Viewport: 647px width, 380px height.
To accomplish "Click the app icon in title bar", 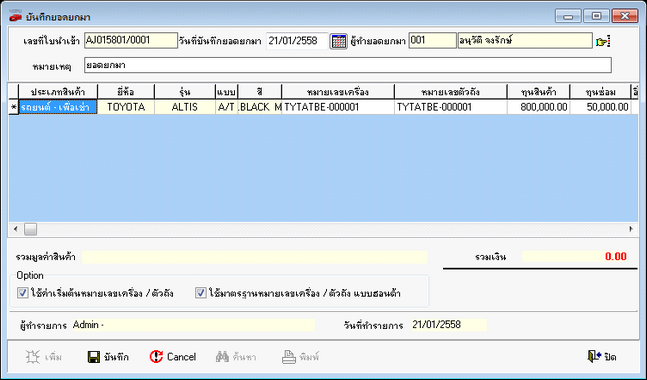I will (15, 17).
